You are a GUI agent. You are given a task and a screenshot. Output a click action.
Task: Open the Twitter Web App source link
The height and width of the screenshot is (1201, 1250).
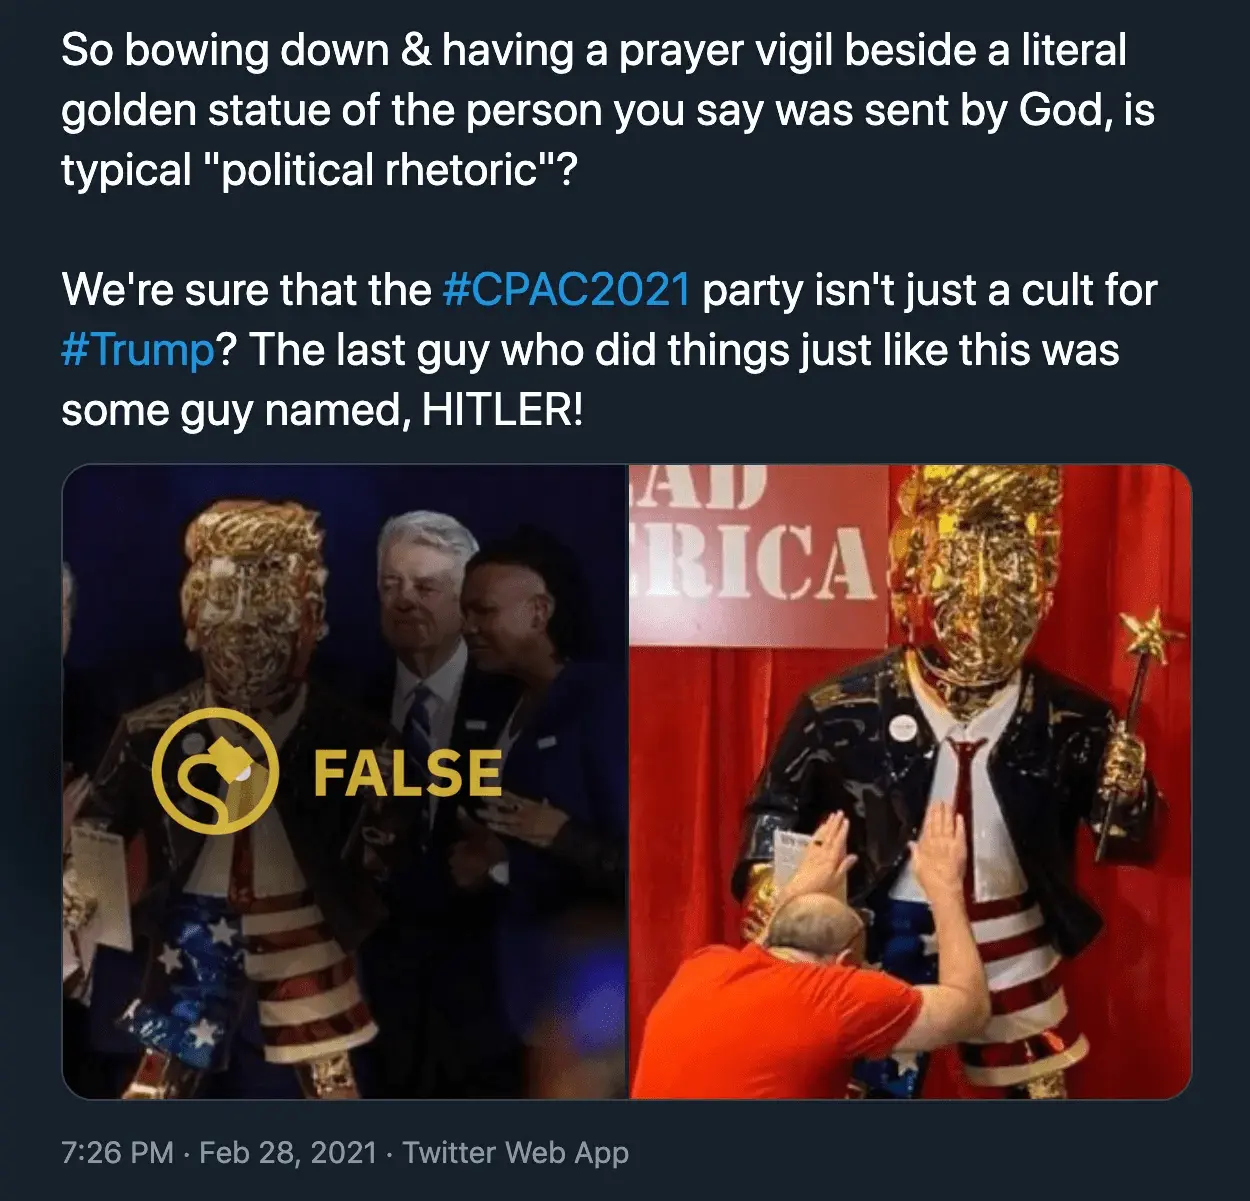coord(515,1152)
